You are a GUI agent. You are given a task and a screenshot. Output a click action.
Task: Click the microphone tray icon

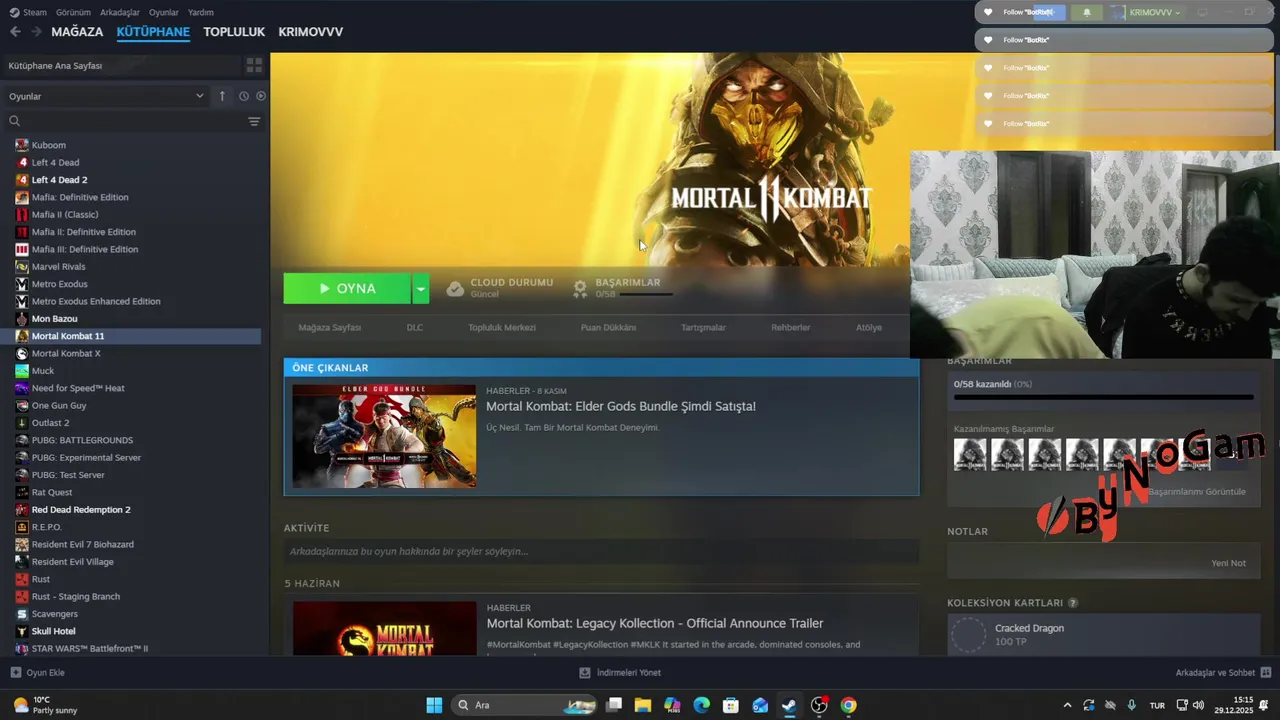1131,705
